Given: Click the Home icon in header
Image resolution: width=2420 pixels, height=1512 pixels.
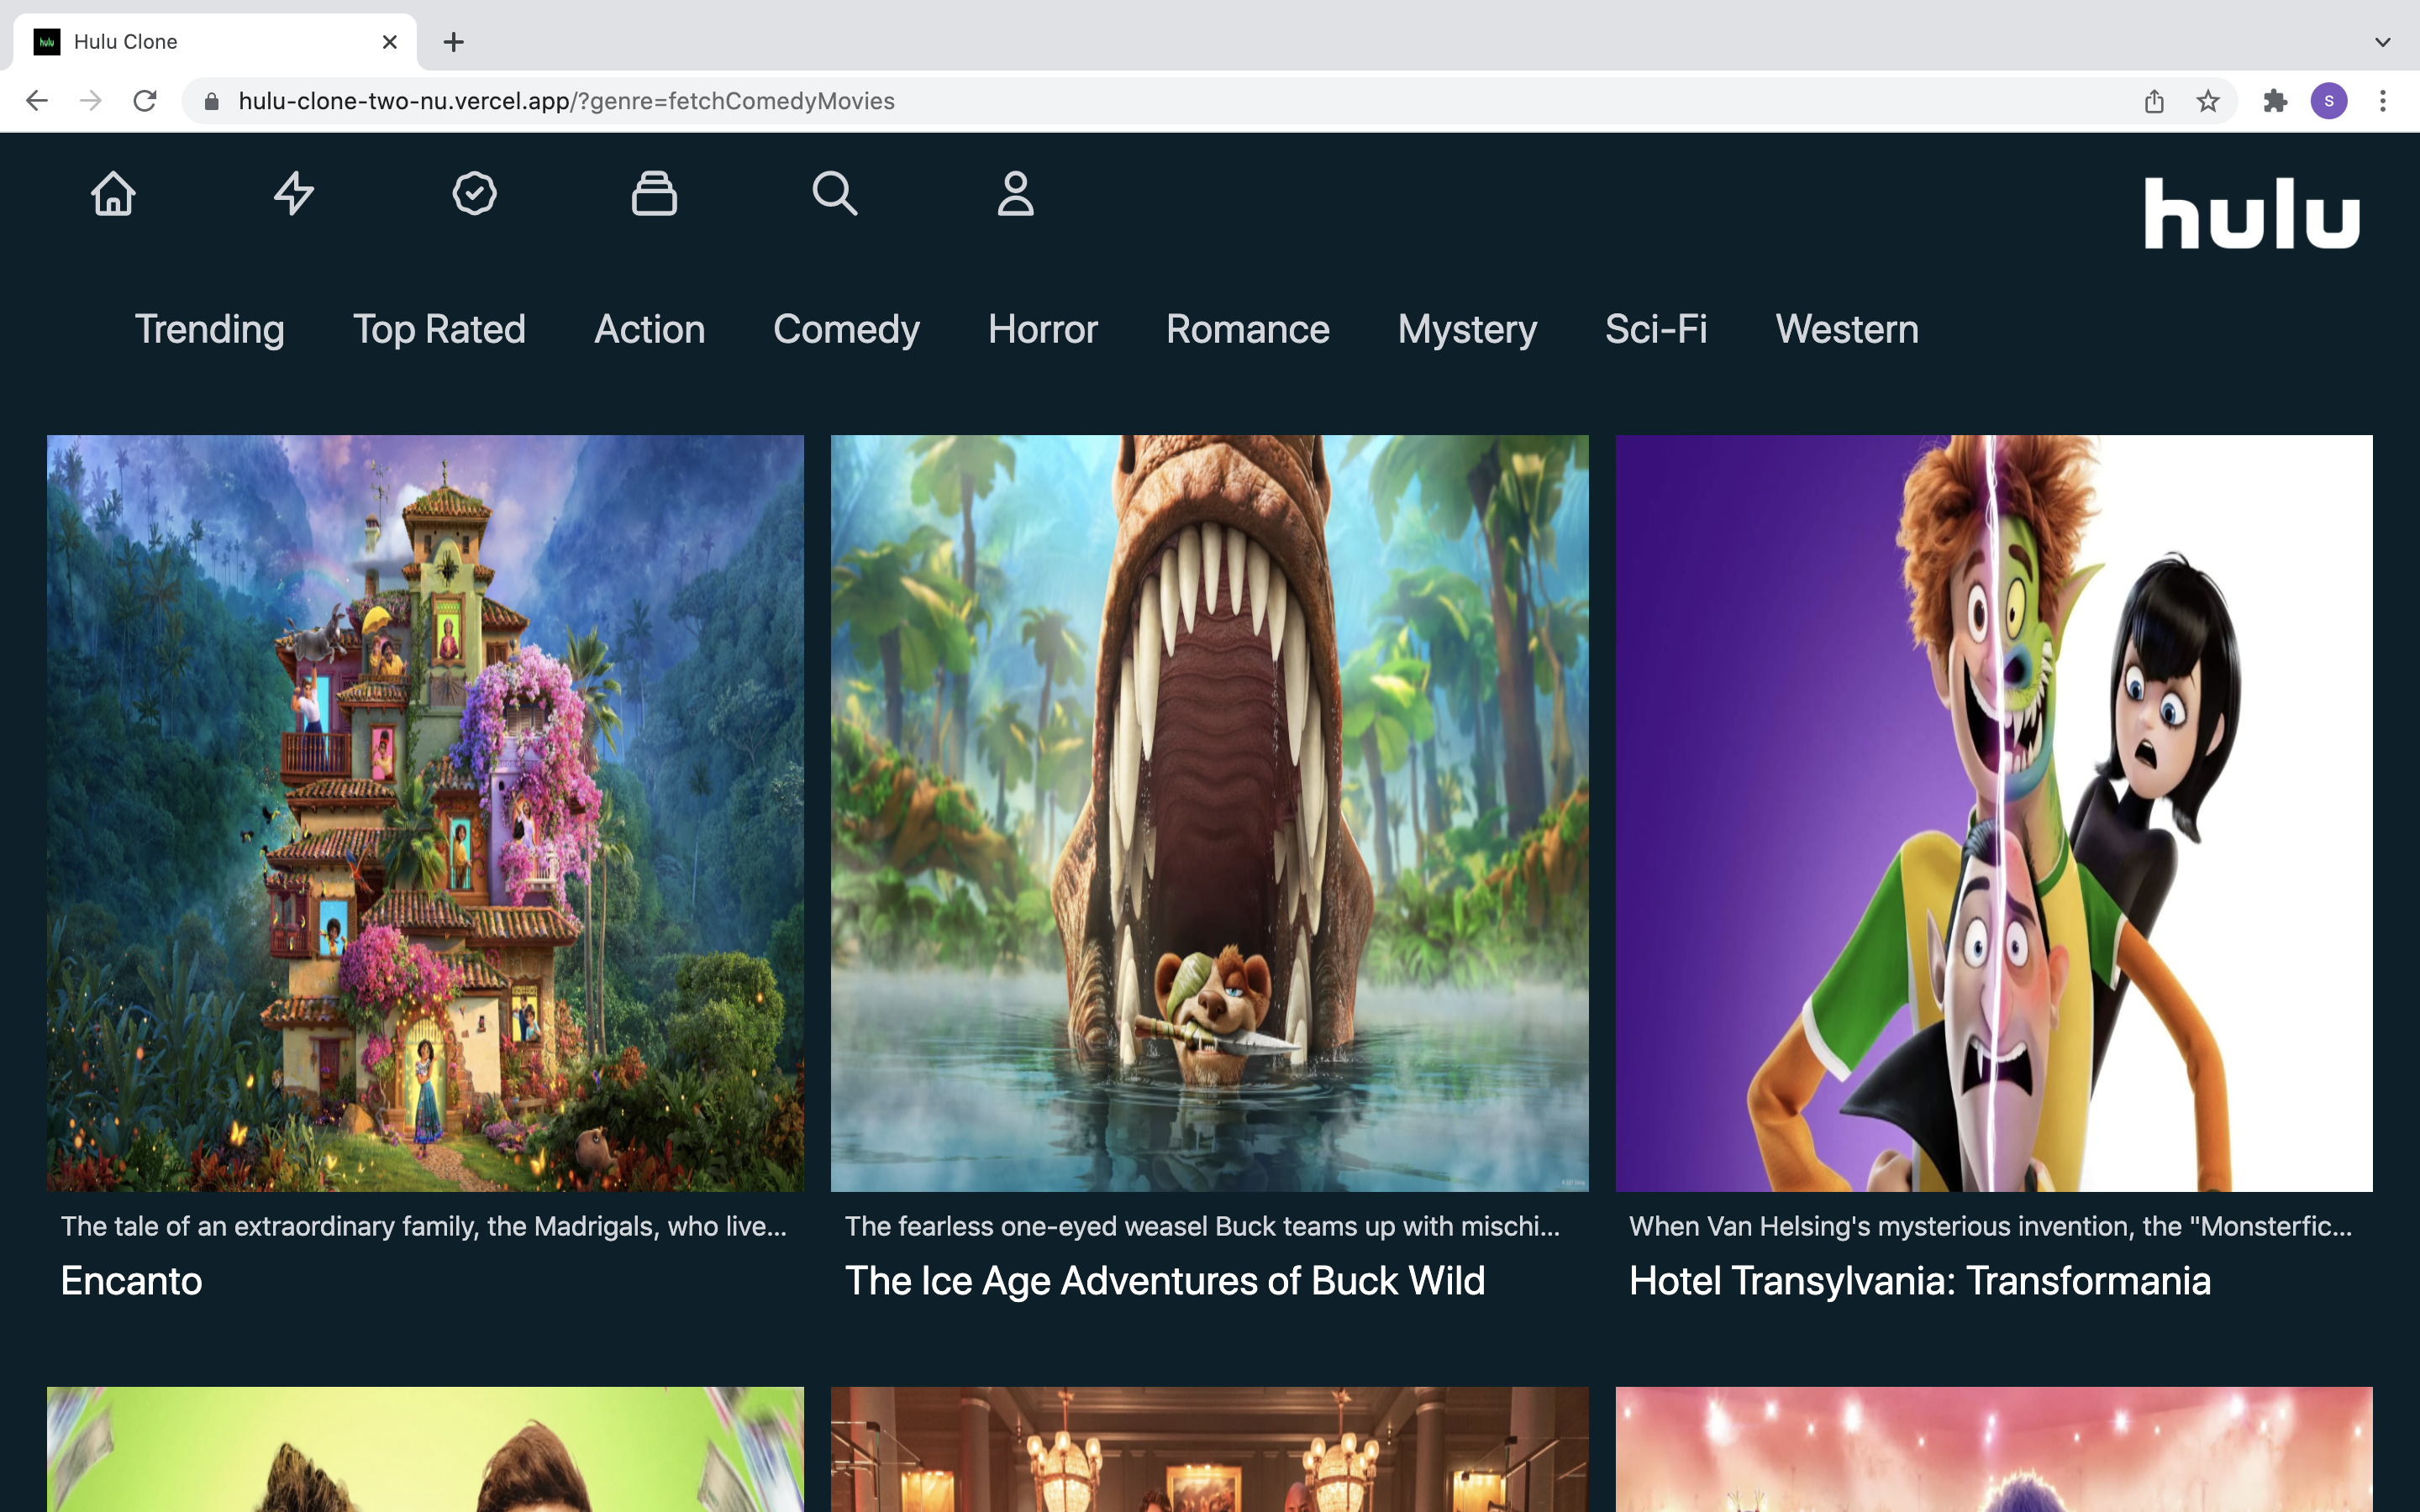Looking at the screenshot, I should coord(113,194).
